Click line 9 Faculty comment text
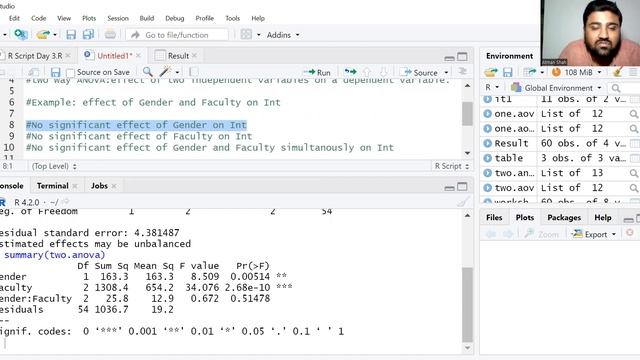 click(x=139, y=136)
